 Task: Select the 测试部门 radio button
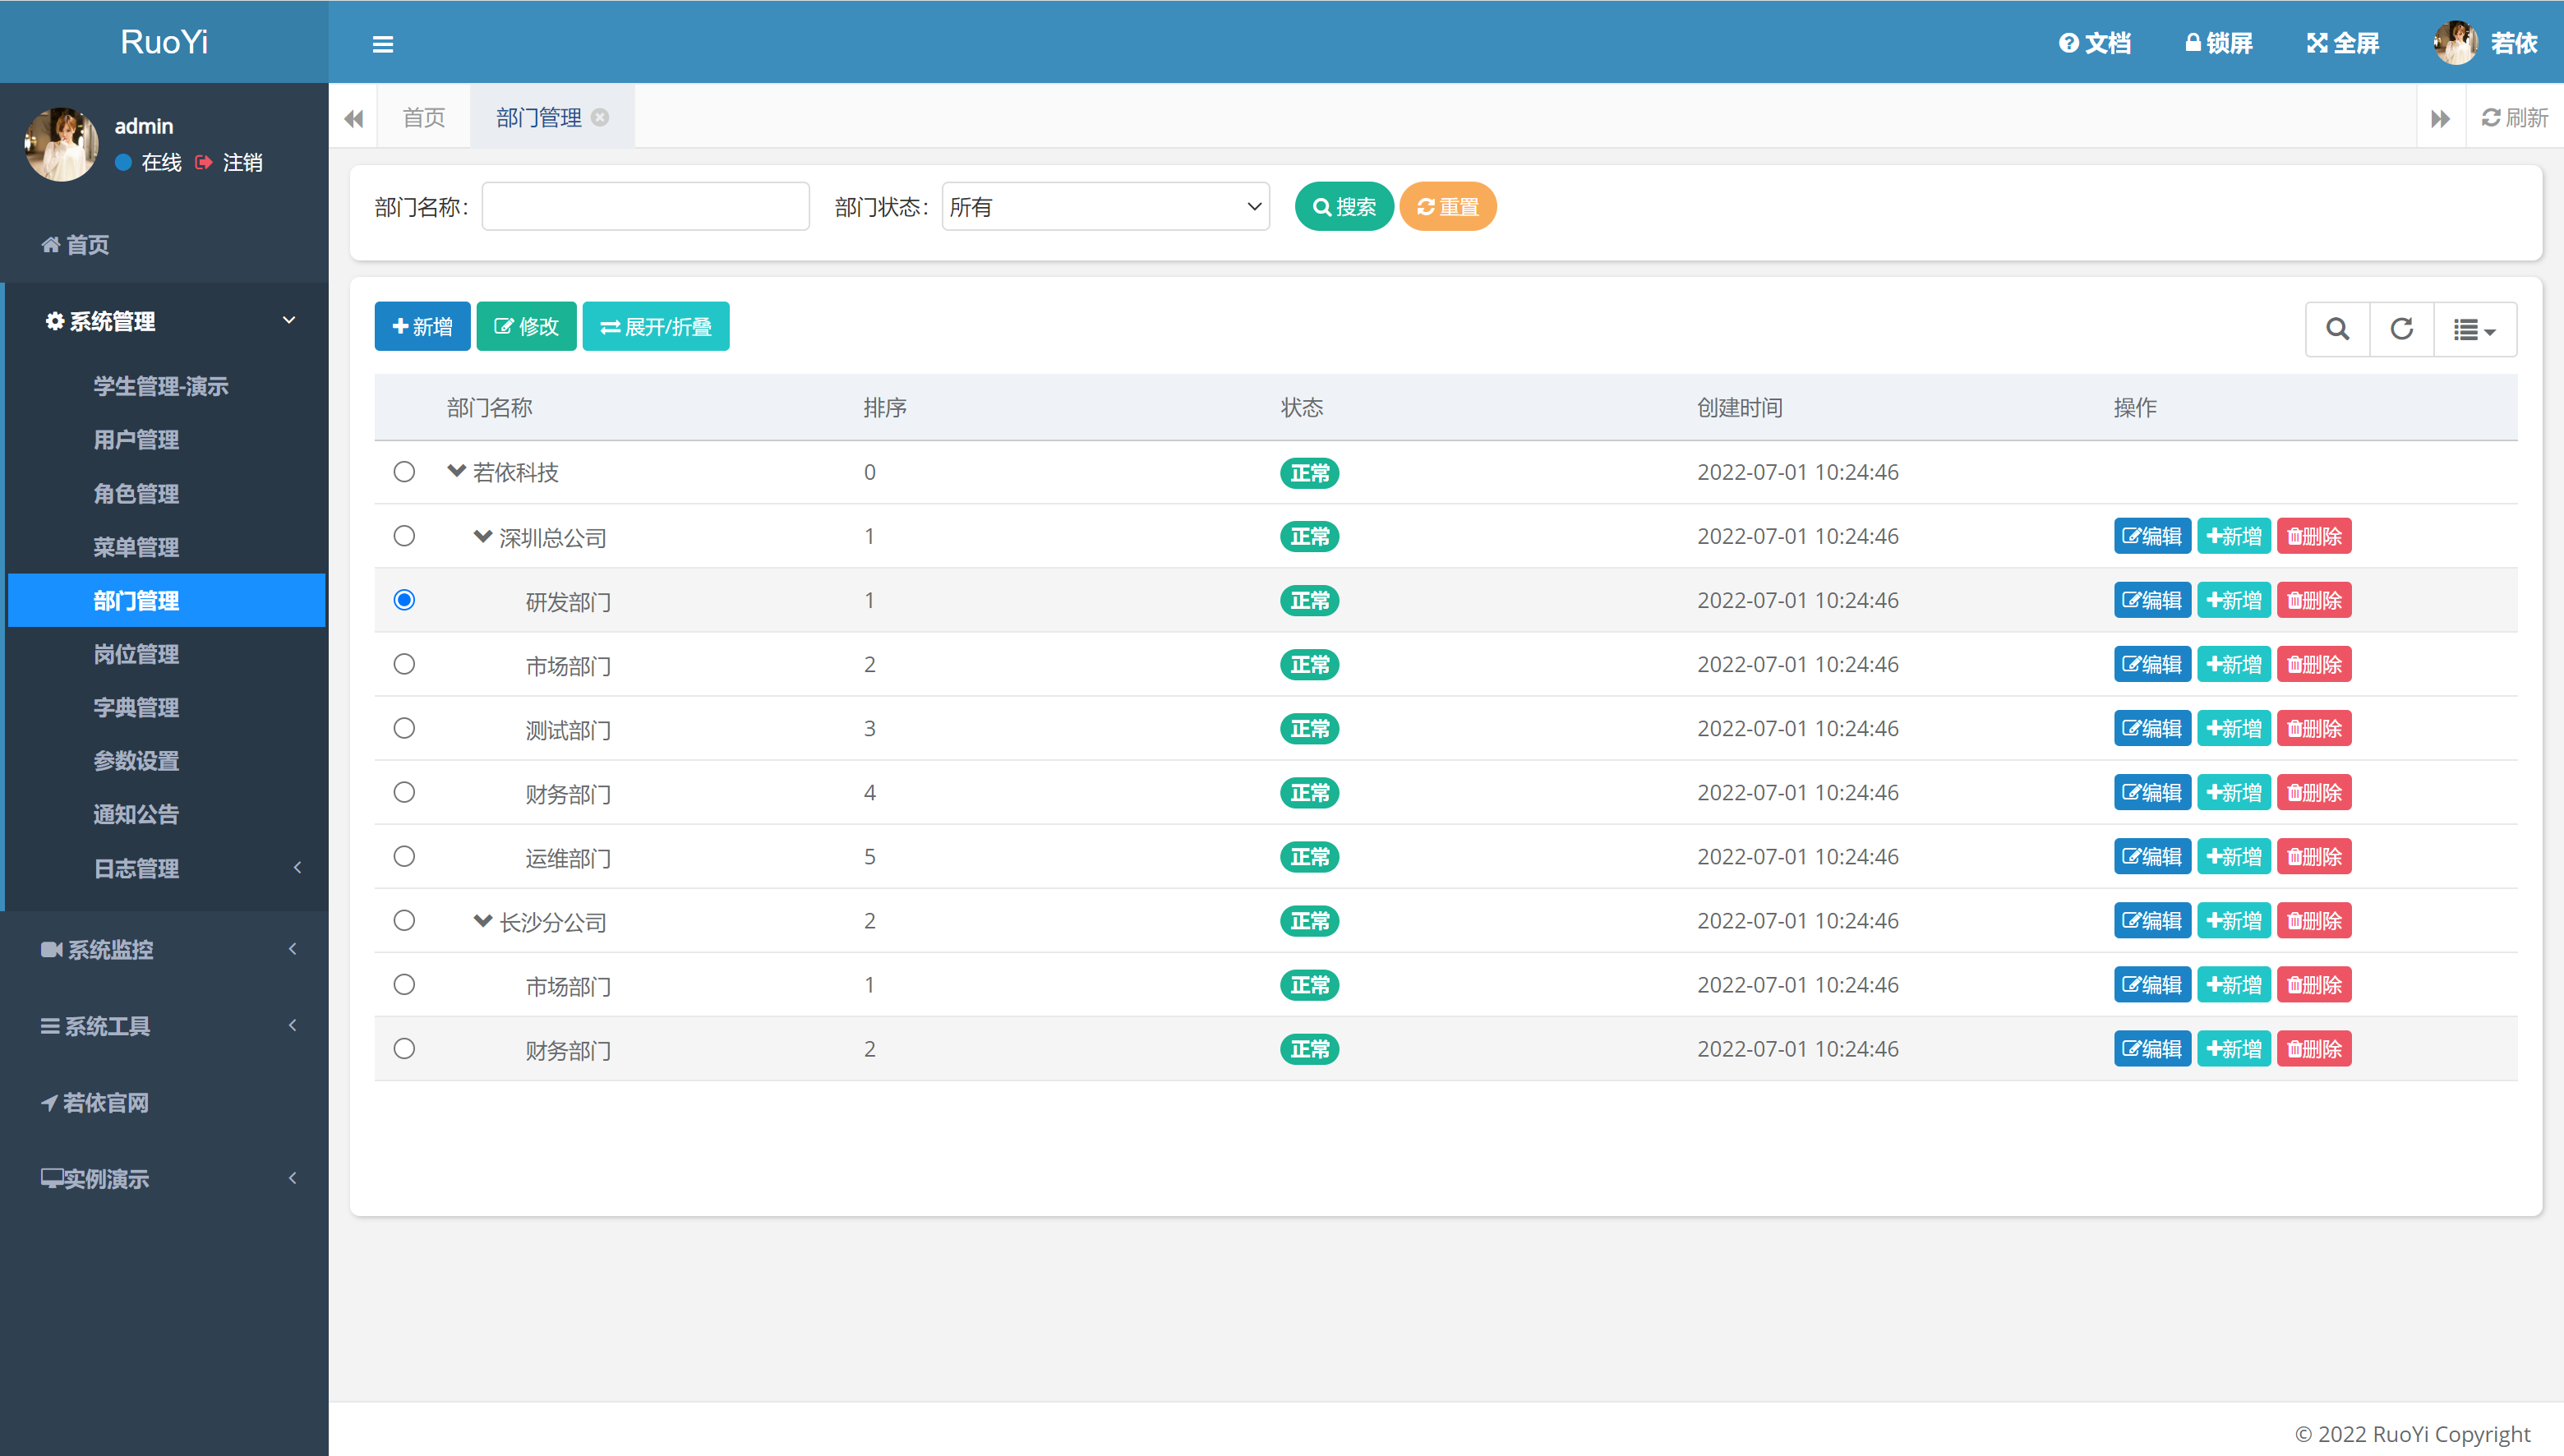click(x=404, y=727)
